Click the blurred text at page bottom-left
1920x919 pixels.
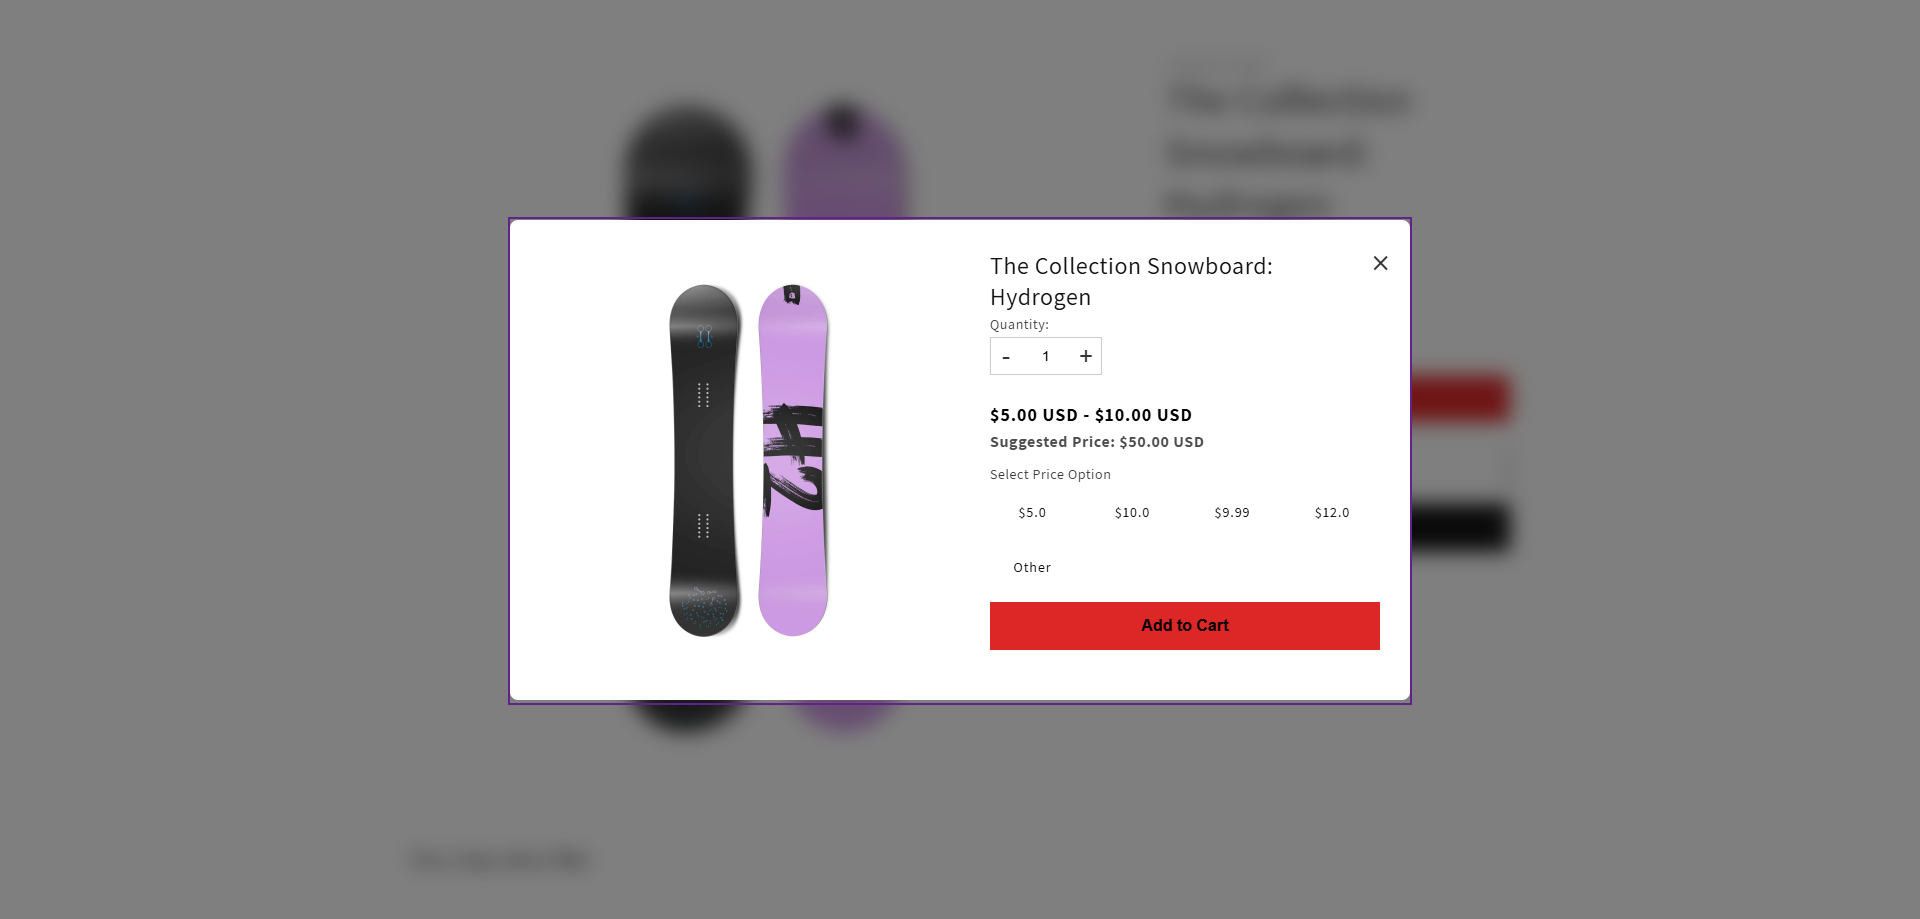click(500, 860)
